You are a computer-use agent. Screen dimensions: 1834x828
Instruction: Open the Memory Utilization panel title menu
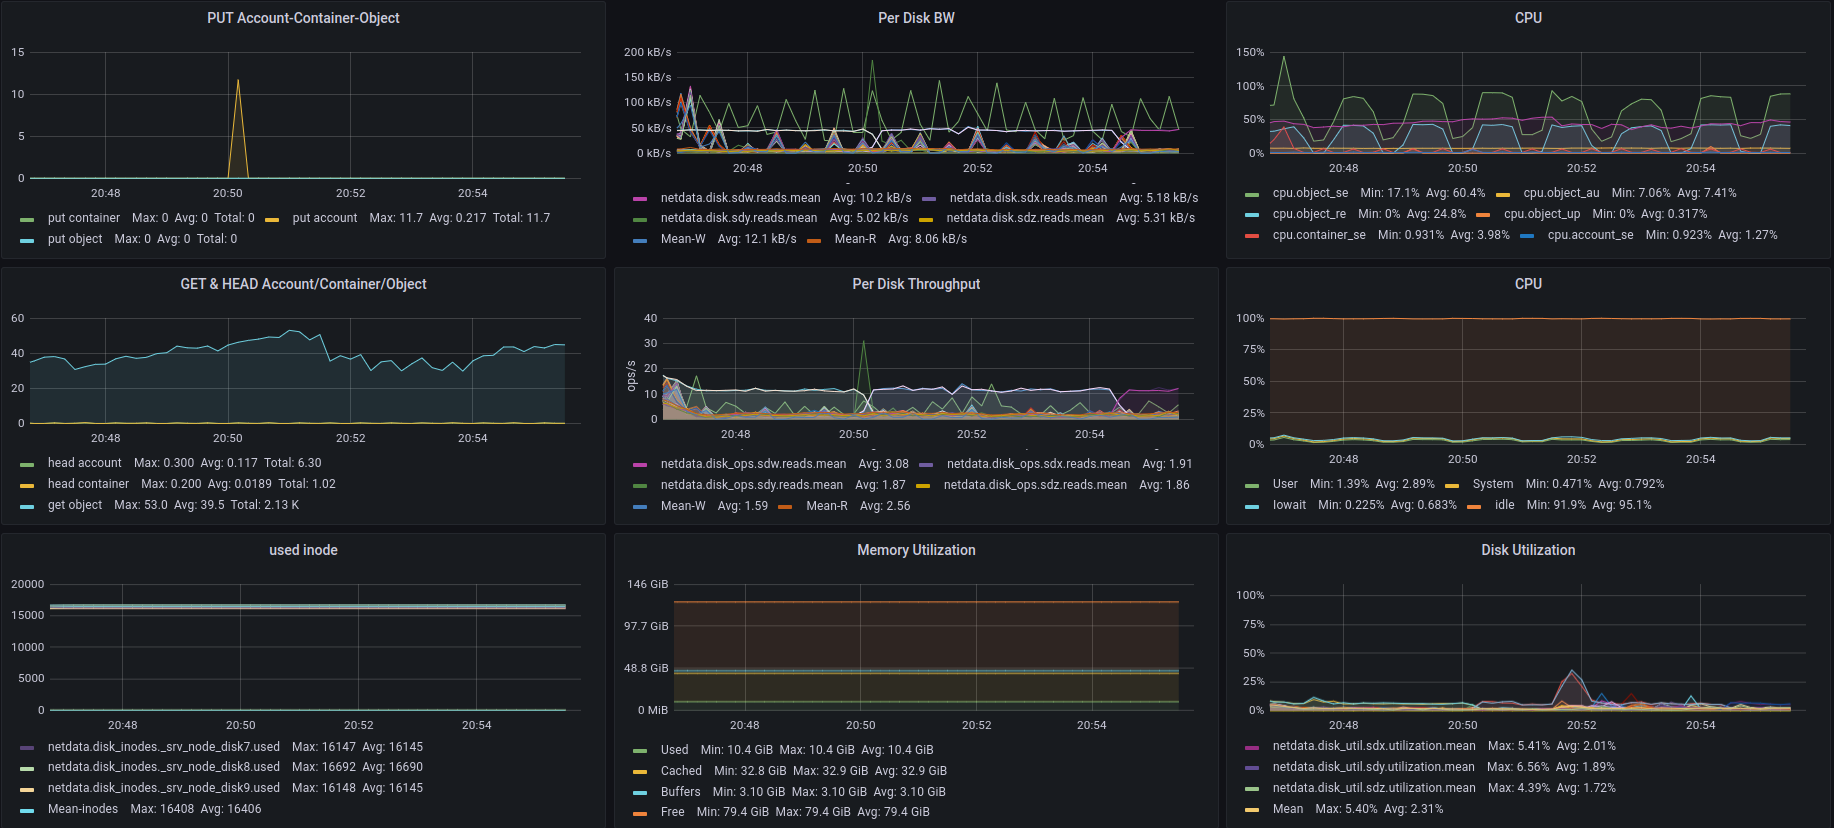[x=916, y=550]
